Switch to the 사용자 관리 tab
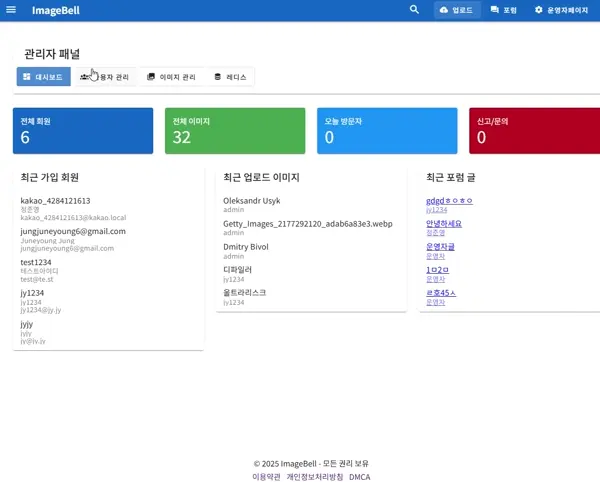Viewport: 600px width, 482px height. click(105, 77)
